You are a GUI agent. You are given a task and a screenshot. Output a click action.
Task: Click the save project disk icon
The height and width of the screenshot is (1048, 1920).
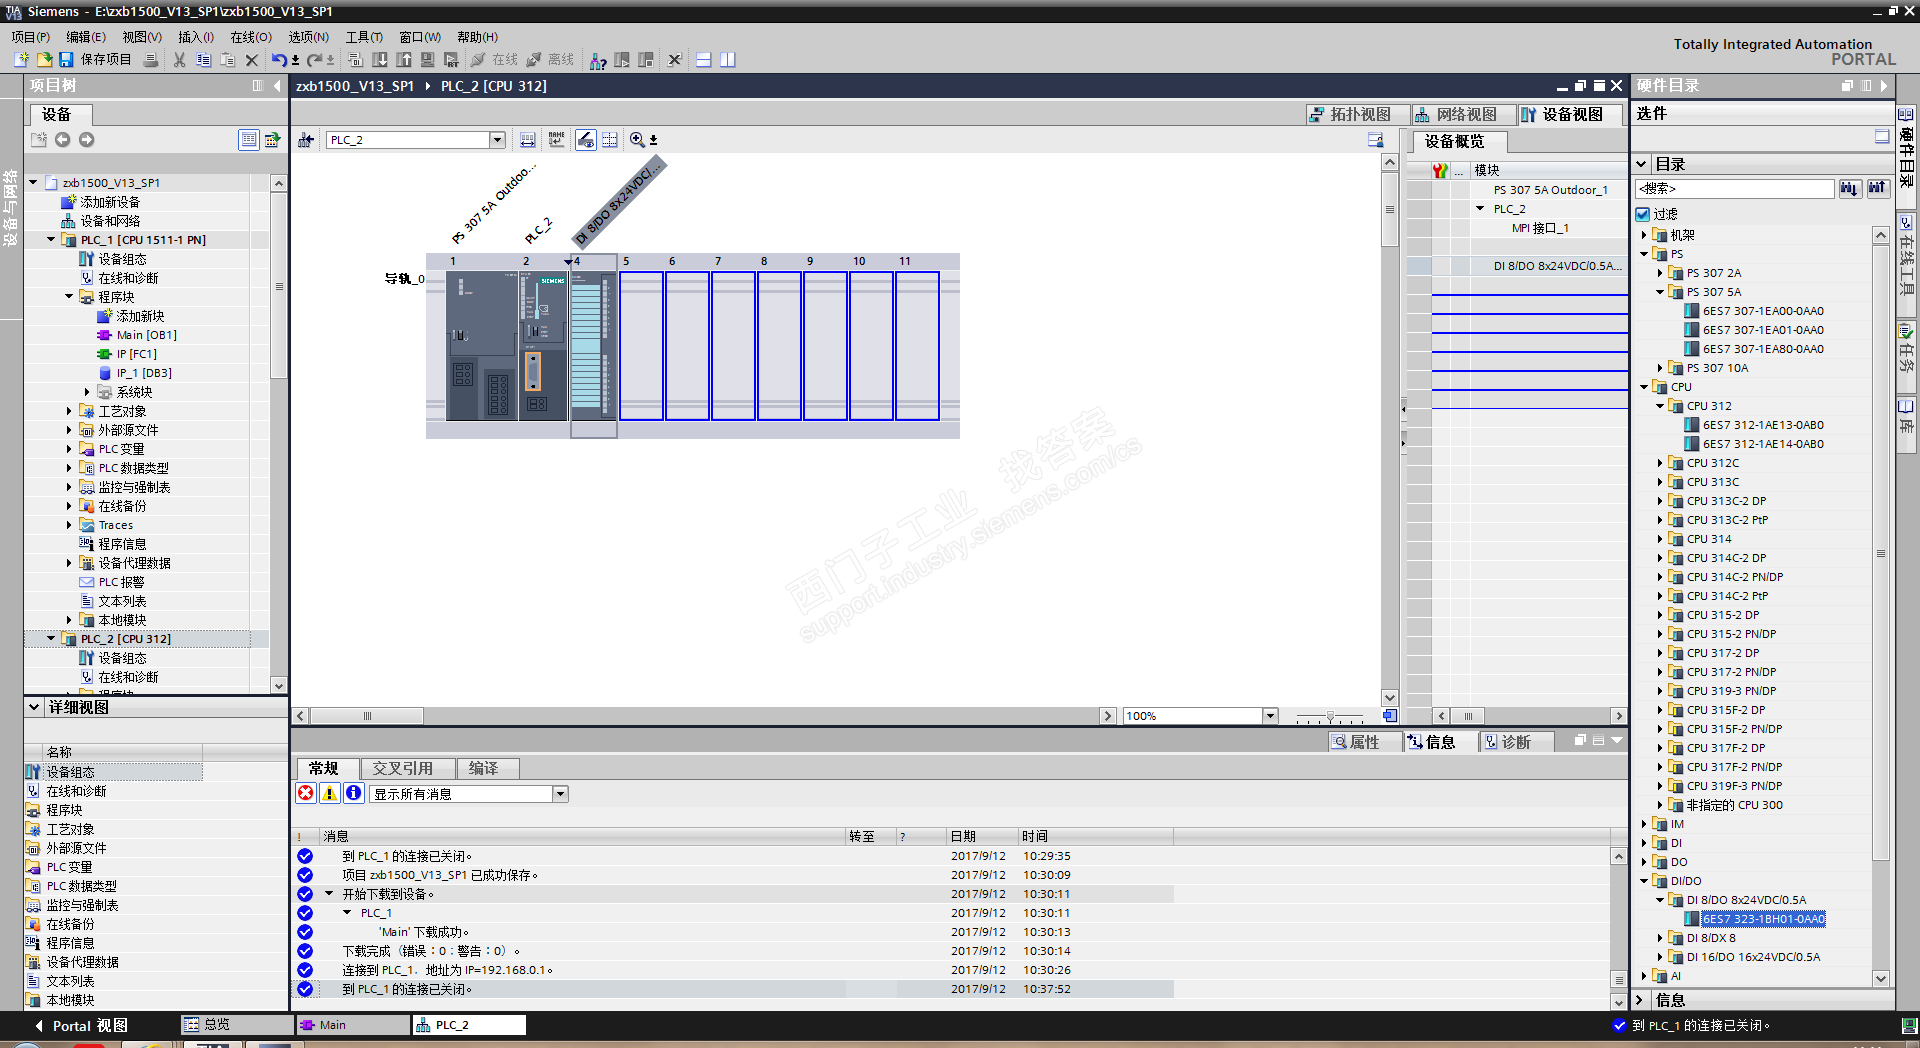click(66, 60)
